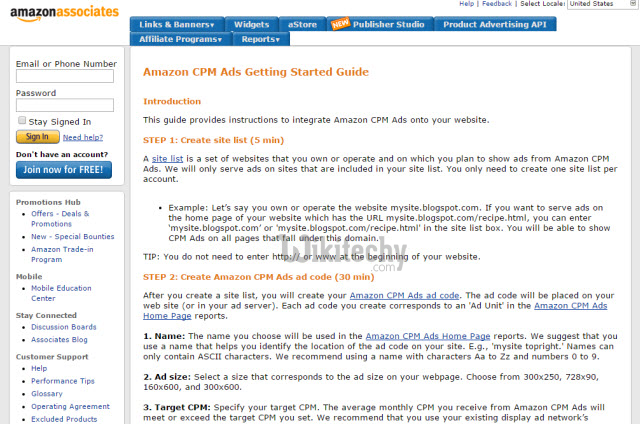
Task: Click the Feedback link at top
Action: coord(497,5)
